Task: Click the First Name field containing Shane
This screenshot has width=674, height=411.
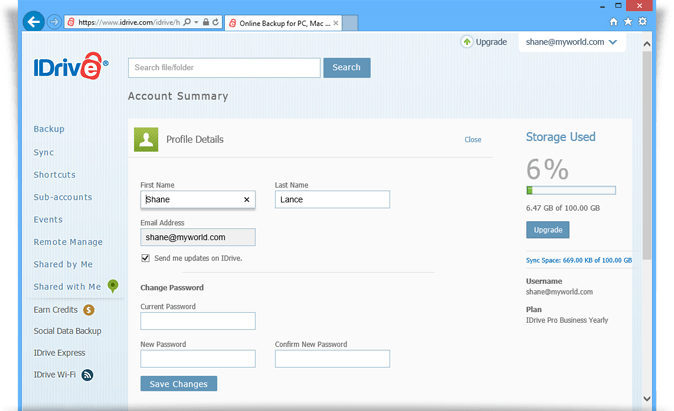Action: (x=198, y=199)
